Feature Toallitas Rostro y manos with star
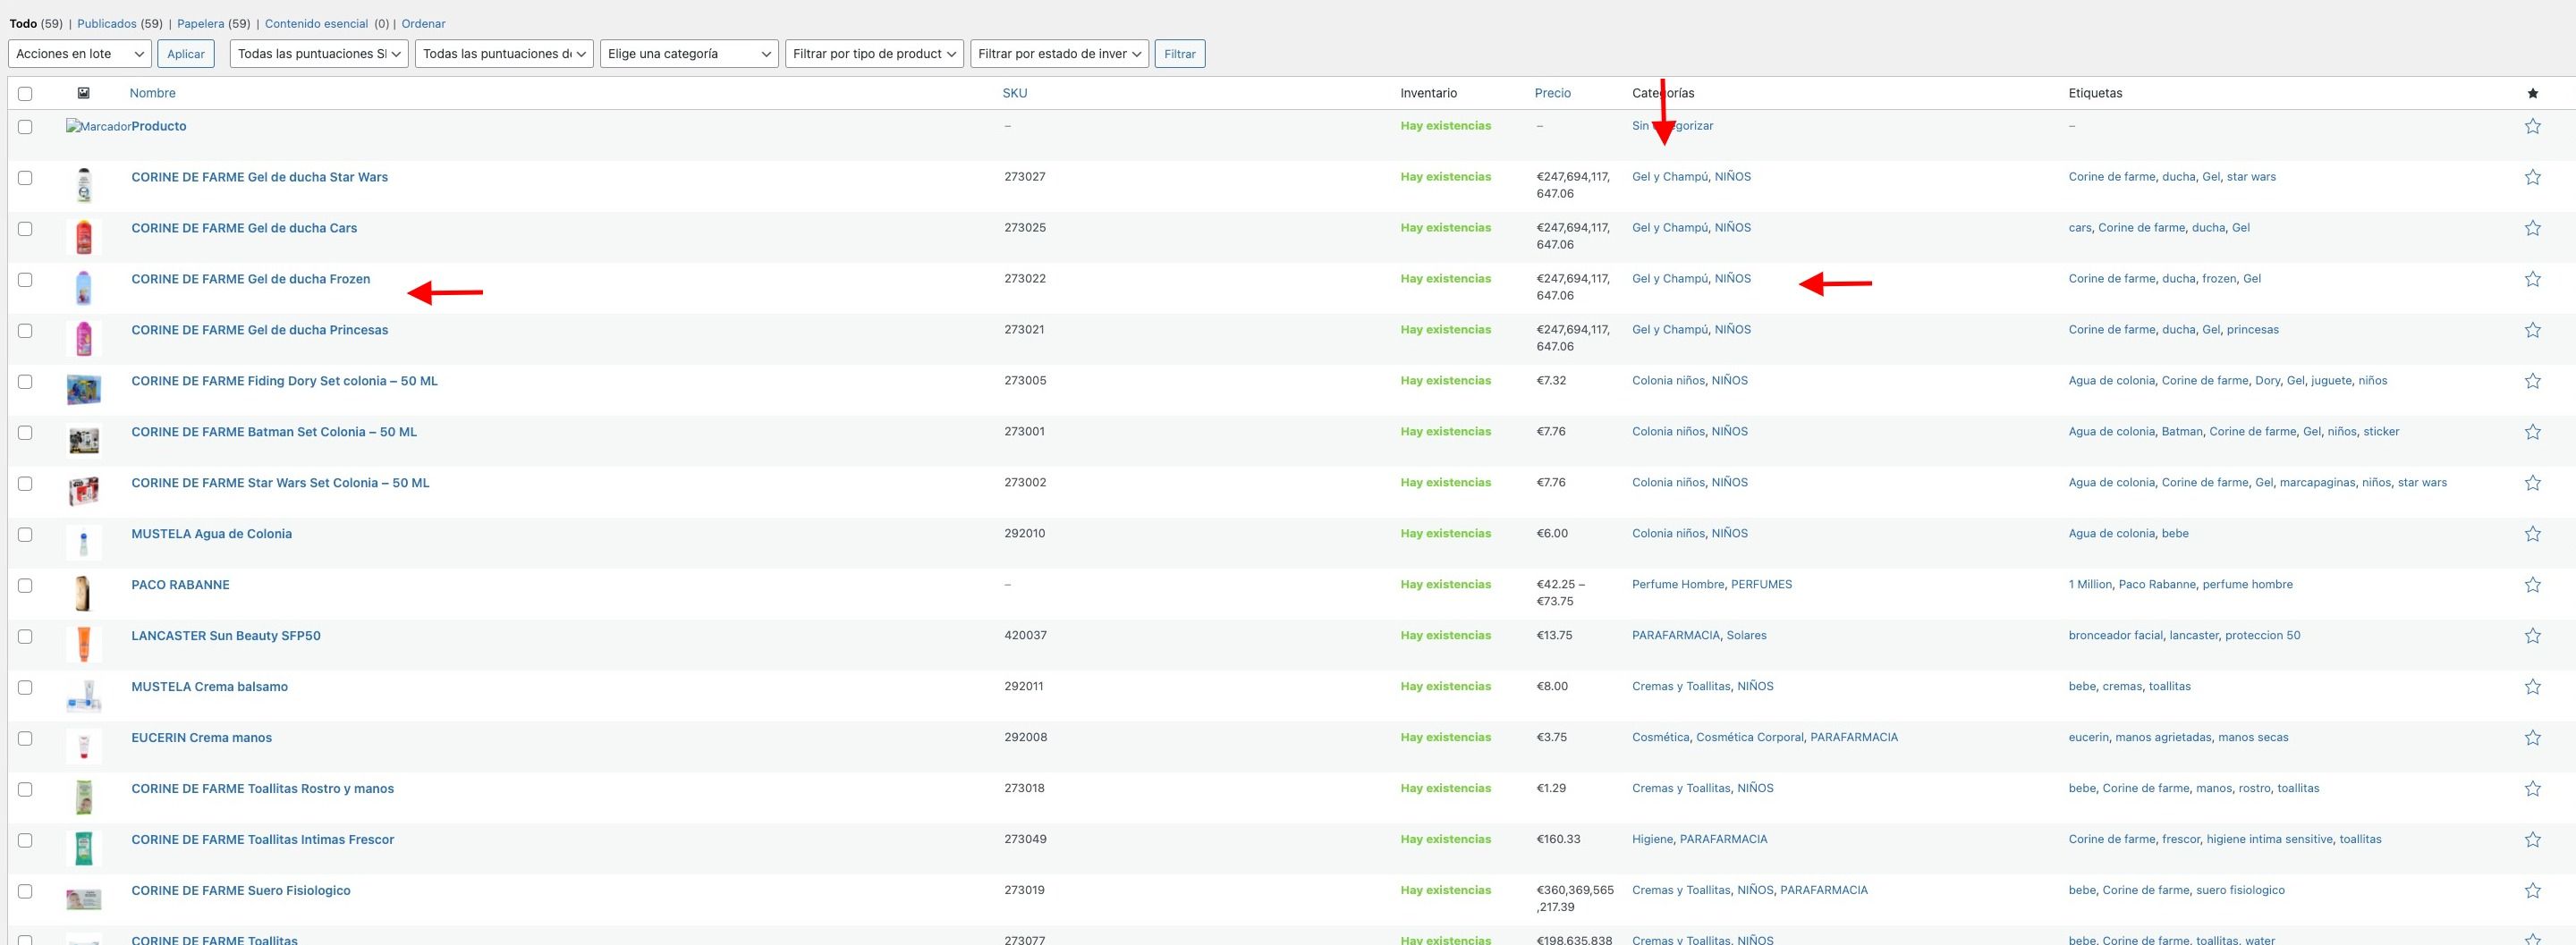The width and height of the screenshot is (2576, 945). (x=2532, y=789)
